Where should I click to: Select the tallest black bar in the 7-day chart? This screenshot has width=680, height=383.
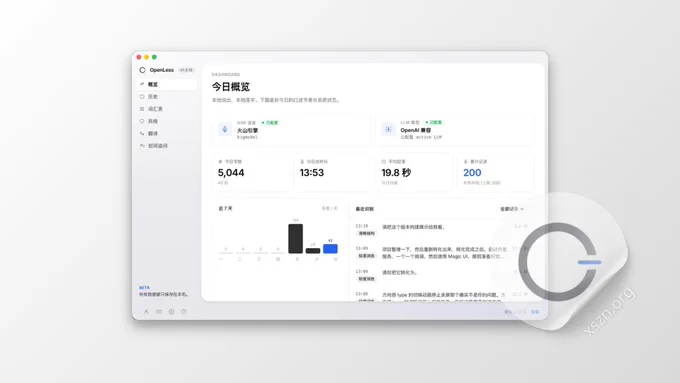295,239
